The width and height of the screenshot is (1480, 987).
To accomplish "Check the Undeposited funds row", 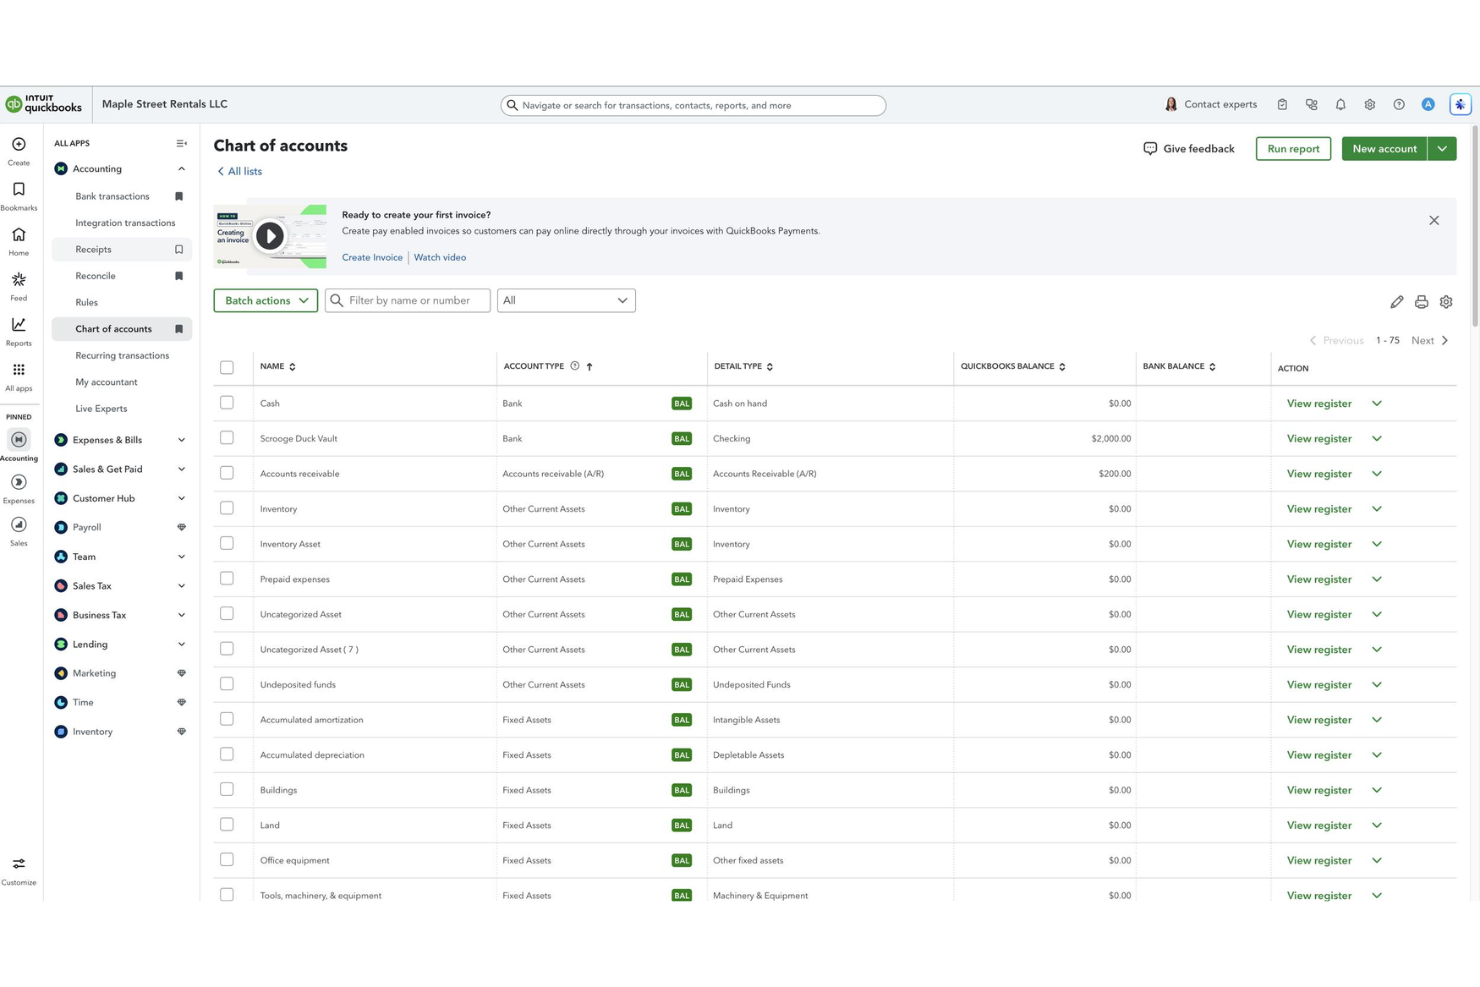I will click(x=227, y=684).
